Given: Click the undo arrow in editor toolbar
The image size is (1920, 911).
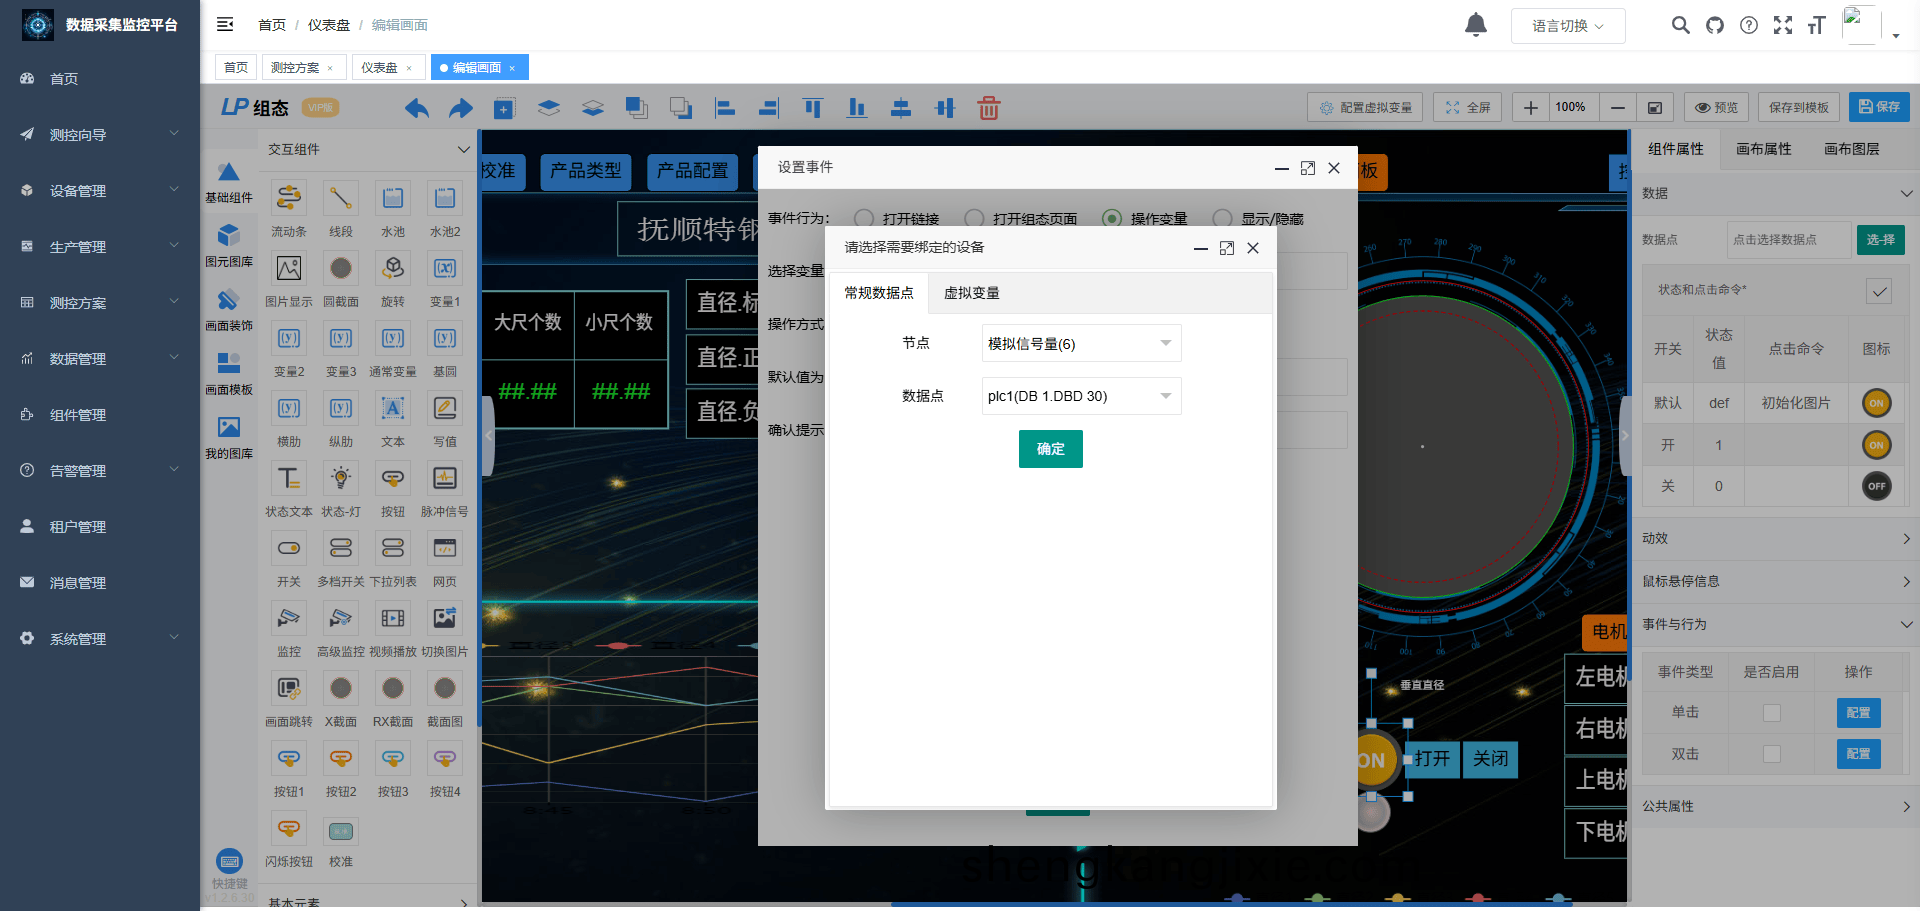Looking at the screenshot, I should click(x=417, y=108).
